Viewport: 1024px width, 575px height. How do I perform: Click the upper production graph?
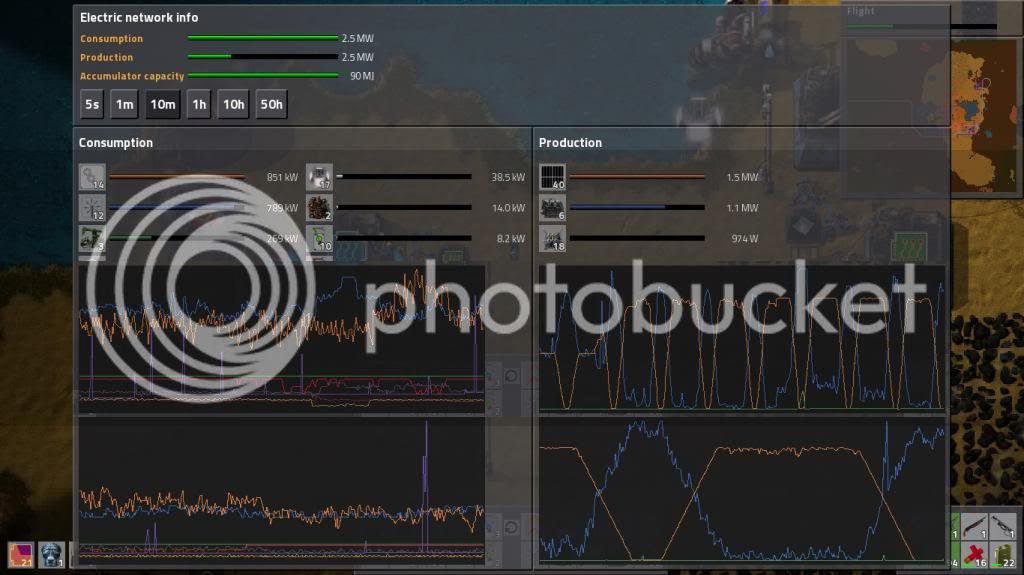(x=742, y=338)
